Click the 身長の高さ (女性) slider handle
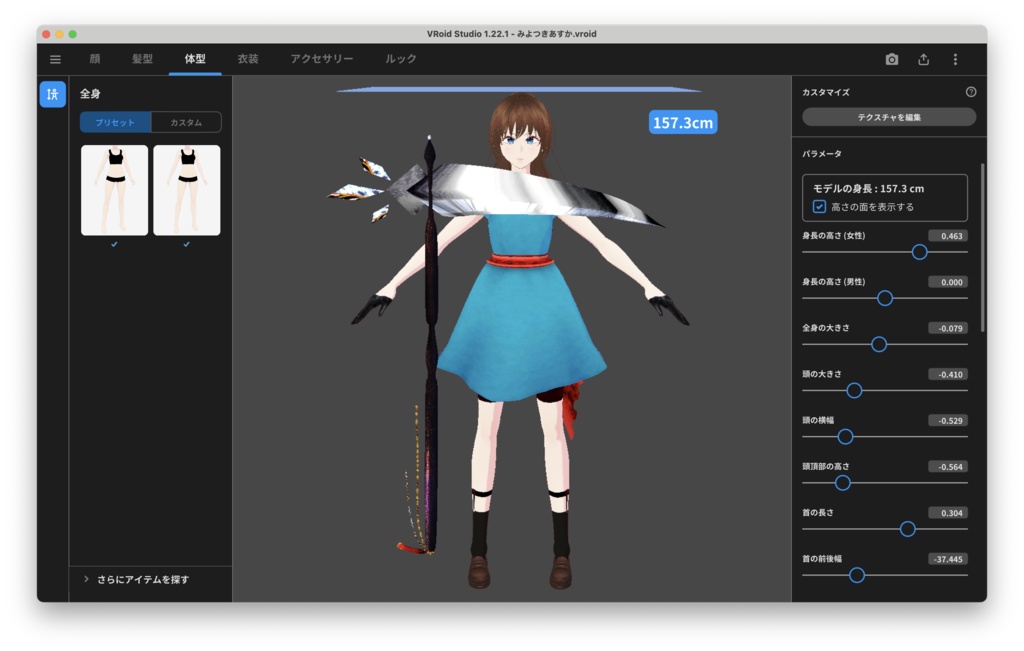 [x=919, y=252]
